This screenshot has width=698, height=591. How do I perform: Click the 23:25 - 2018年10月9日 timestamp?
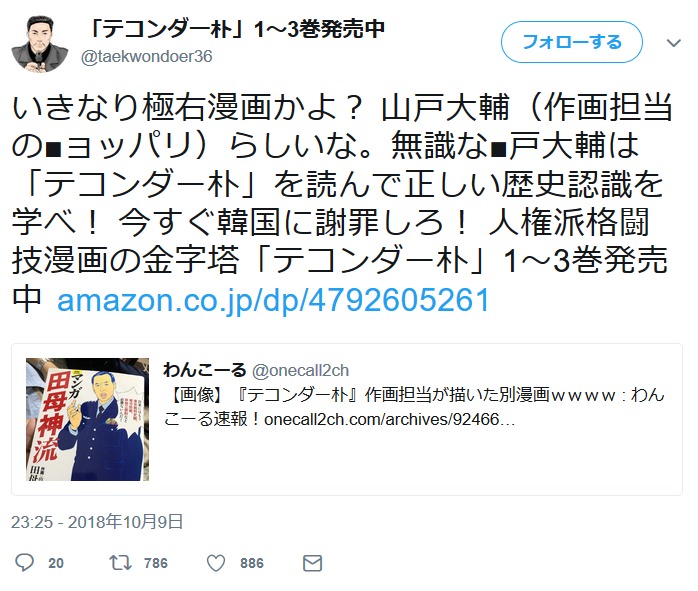click(97, 522)
